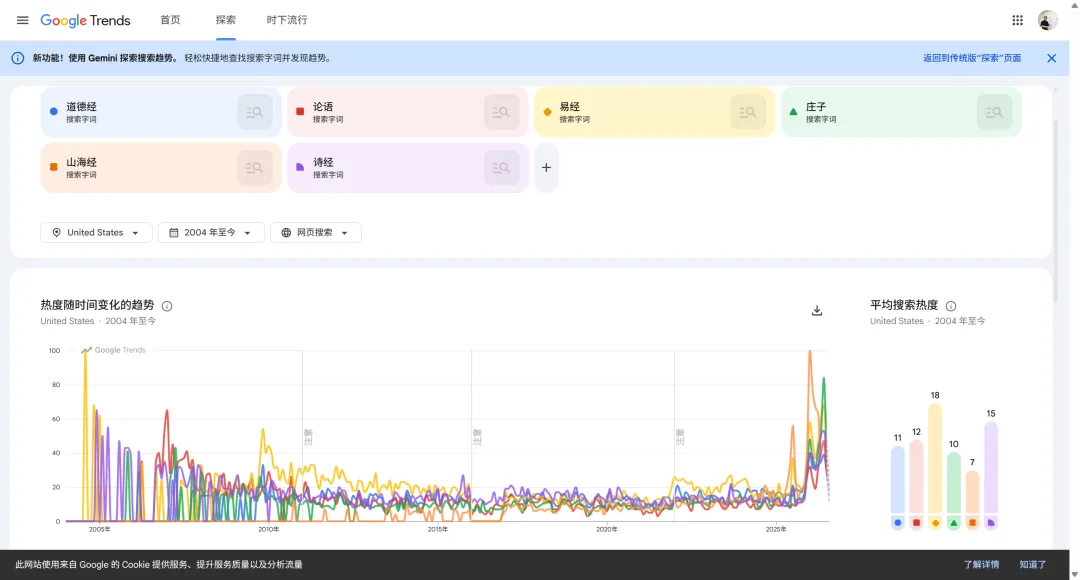
Task: Click info icon beside 平均搜索热度
Action: [951, 306]
